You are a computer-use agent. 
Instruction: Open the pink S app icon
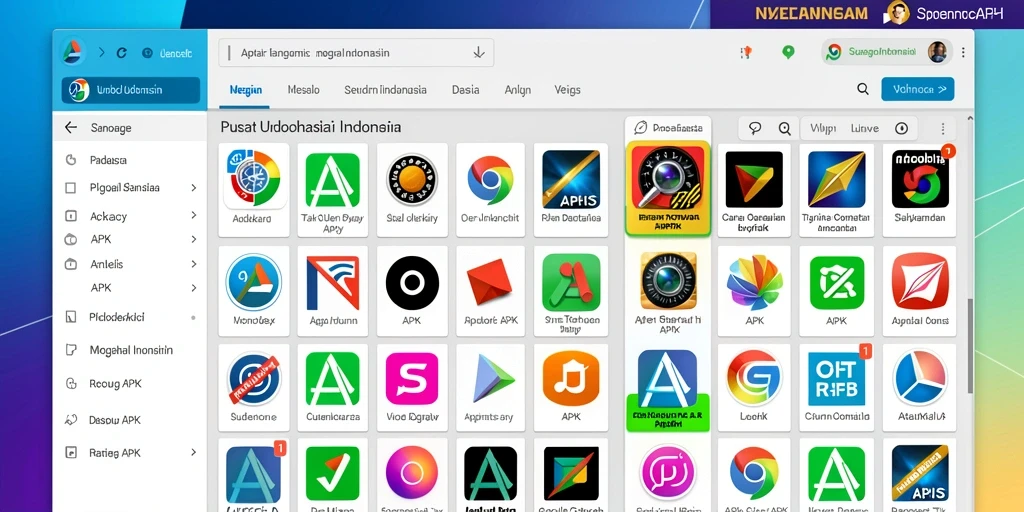point(412,379)
